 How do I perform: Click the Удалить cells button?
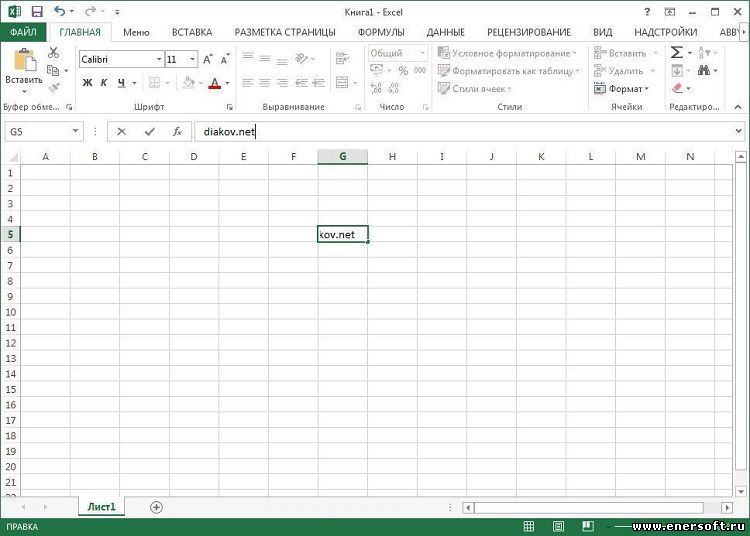pos(624,71)
